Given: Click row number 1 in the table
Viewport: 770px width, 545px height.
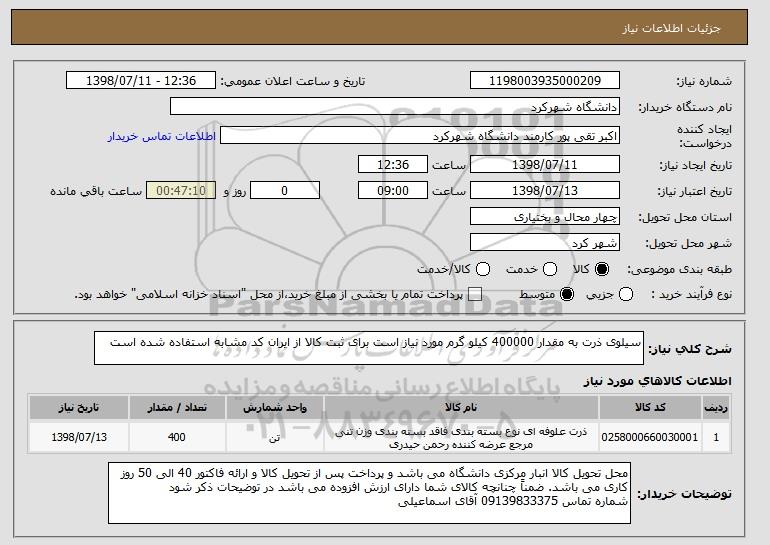Looking at the screenshot, I should pos(716,437).
